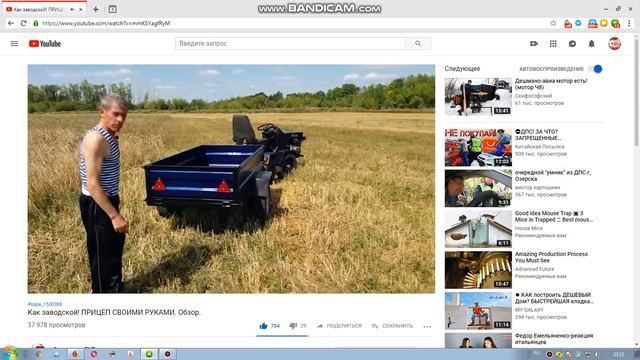Image resolution: width=640 pixels, height=360 pixels.
Task: Click the search query input field
Action: 290,44
